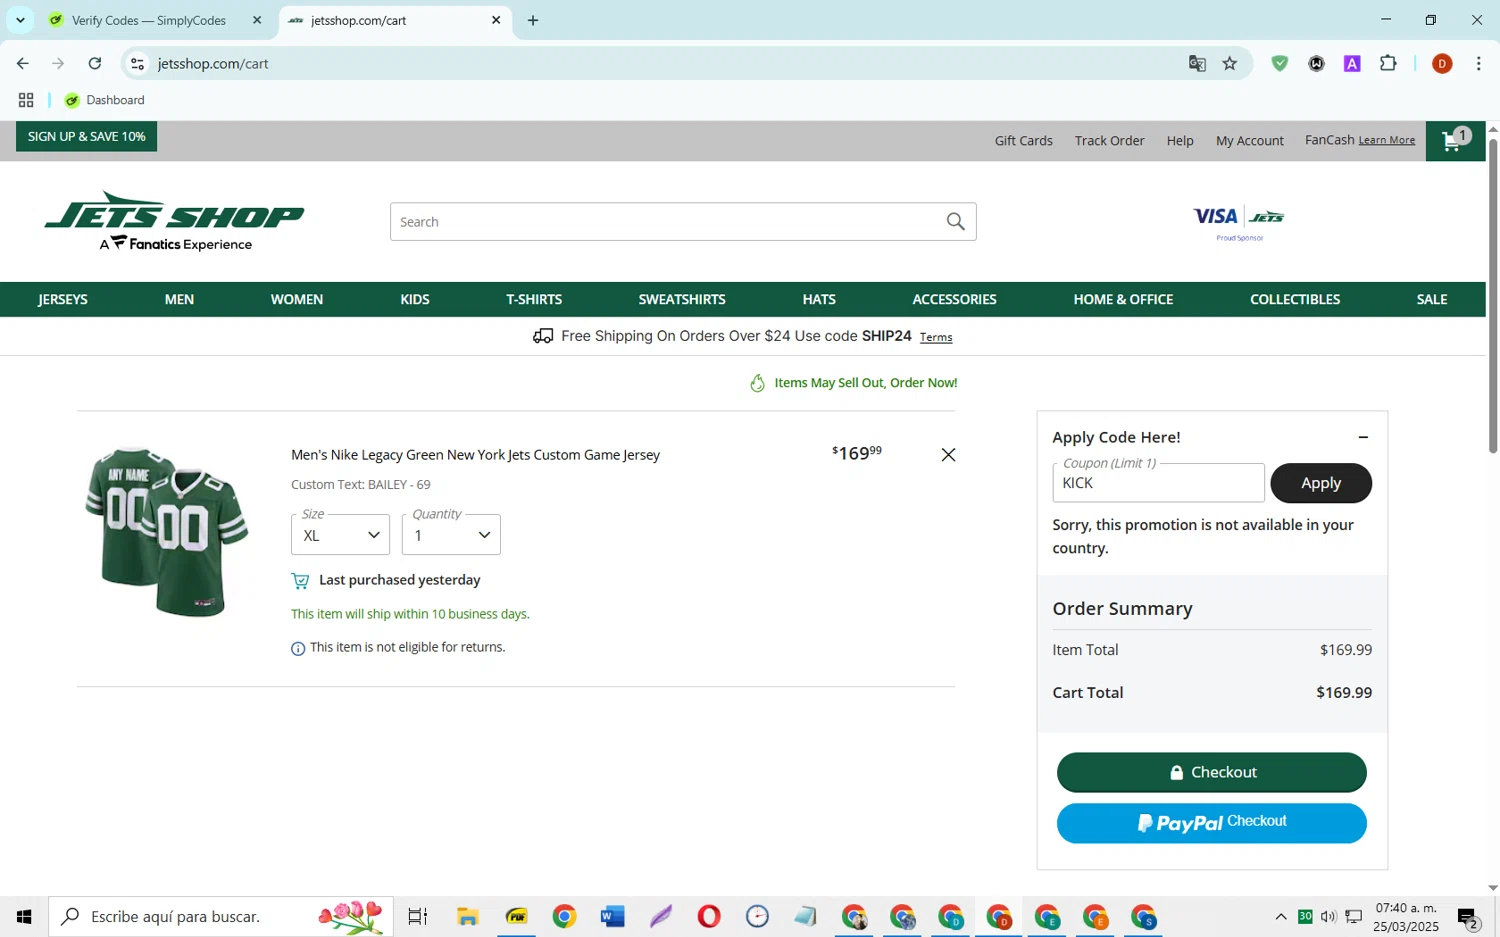Open the ACCESSORIES menu
Image resolution: width=1500 pixels, height=937 pixels.
click(954, 299)
